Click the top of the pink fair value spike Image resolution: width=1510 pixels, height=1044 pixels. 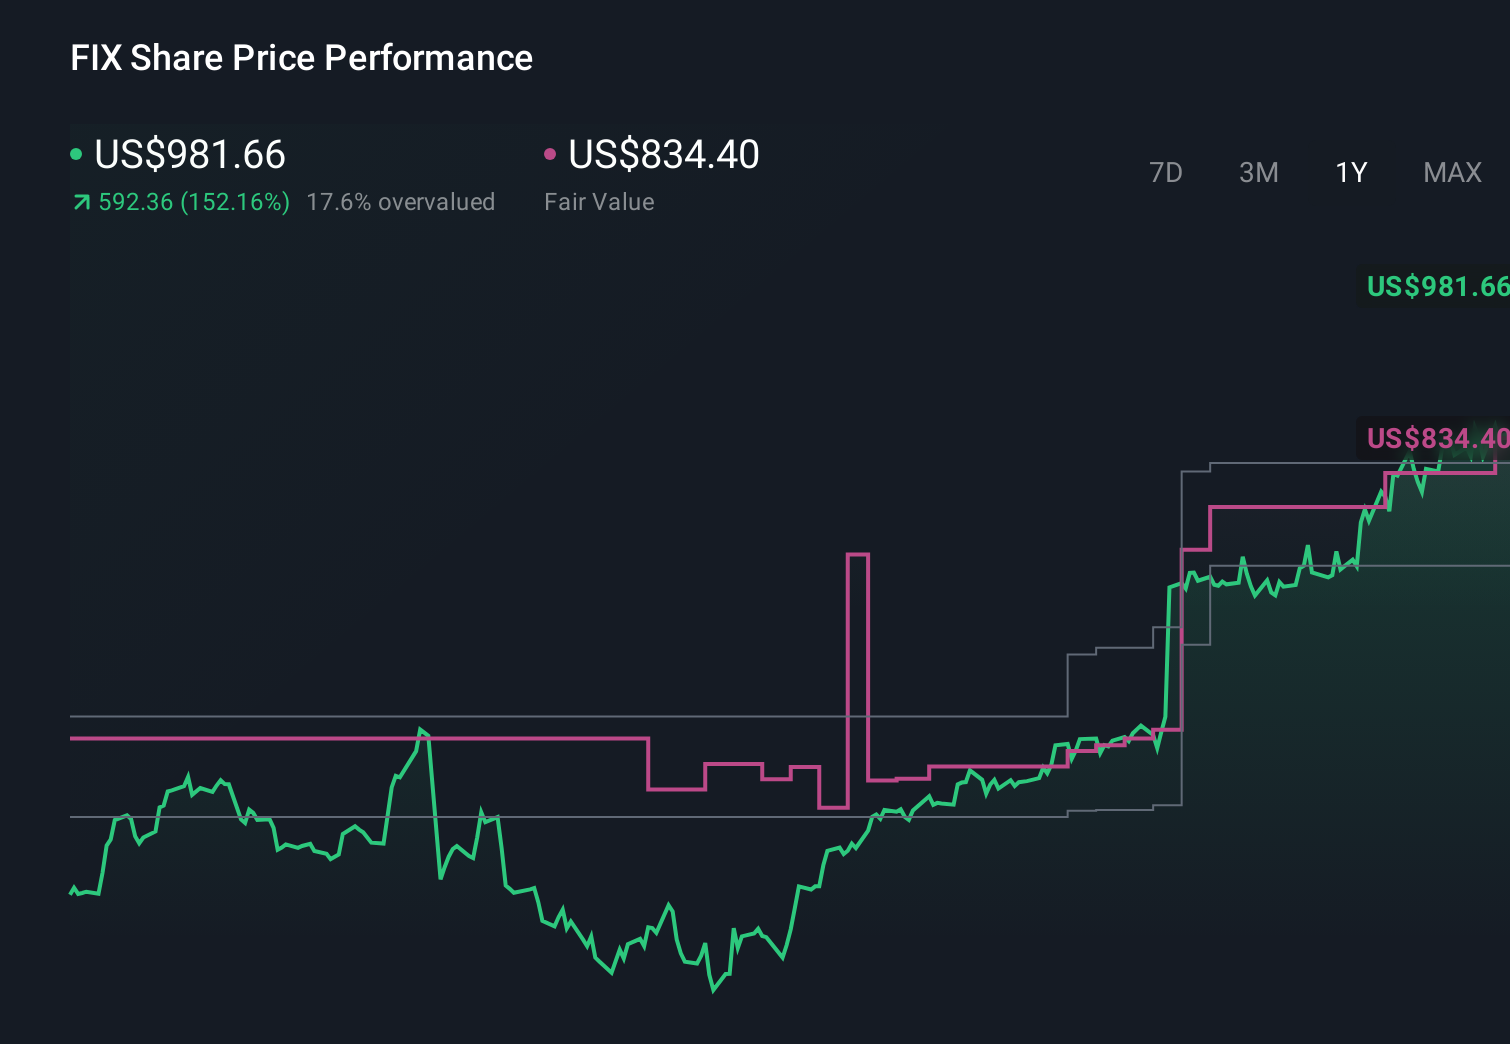point(857,554)
